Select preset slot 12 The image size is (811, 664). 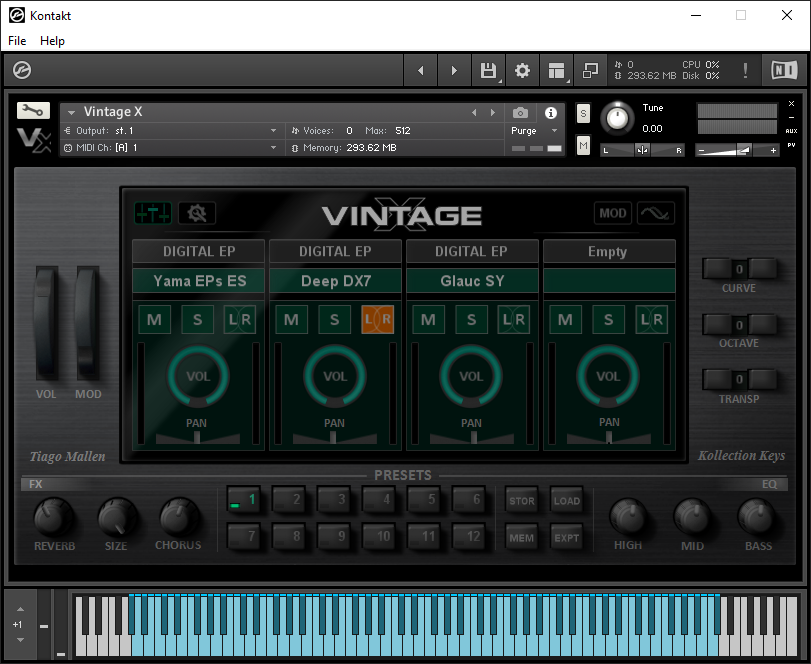469,536
